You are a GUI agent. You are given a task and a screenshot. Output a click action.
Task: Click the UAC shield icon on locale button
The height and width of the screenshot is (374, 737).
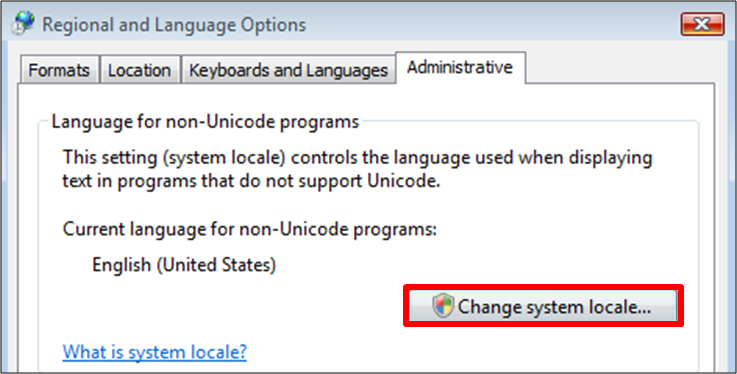click(x=443, y=306)
